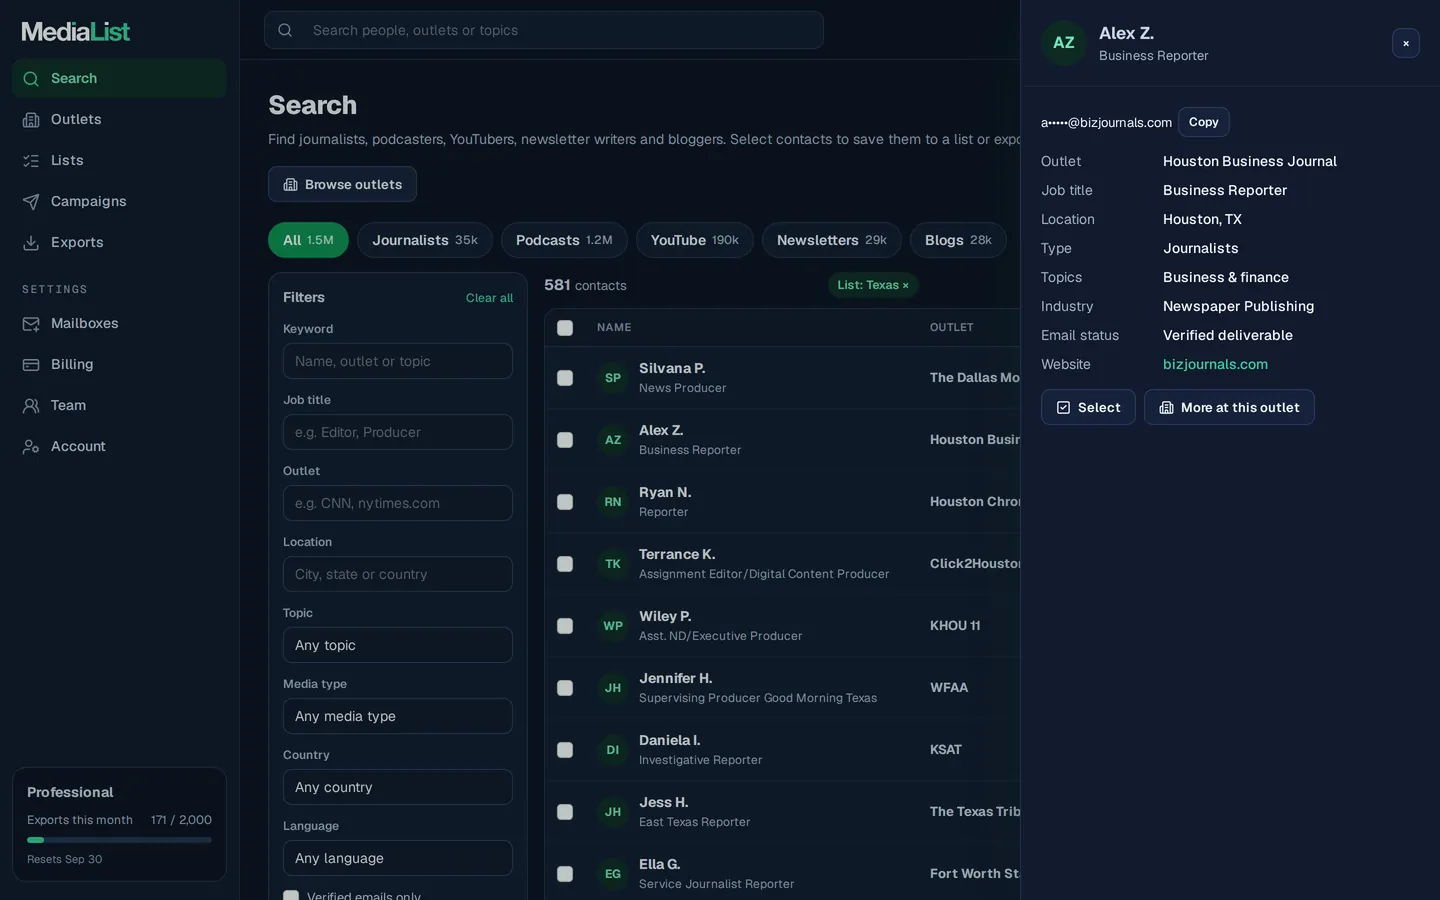Image resolution: width=1440 pixels, height=900 pixels.
Task: Open the Exports download icon
Action: tap(31, 243)
